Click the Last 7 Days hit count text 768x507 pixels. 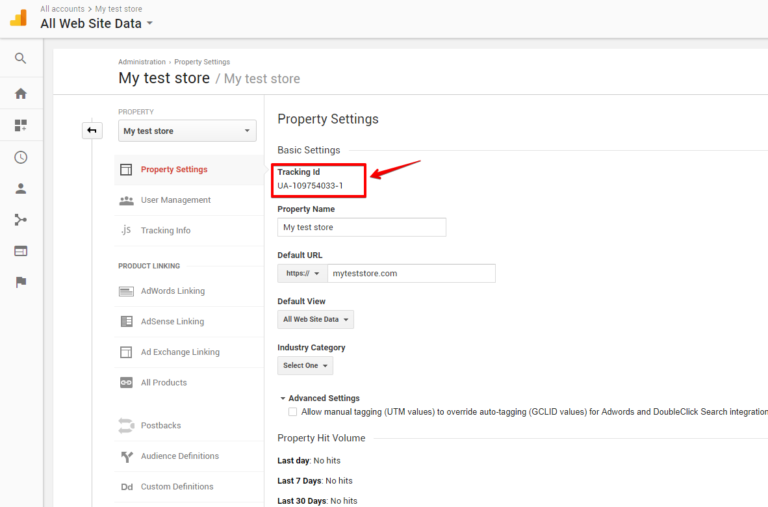(x=315, y=481)
